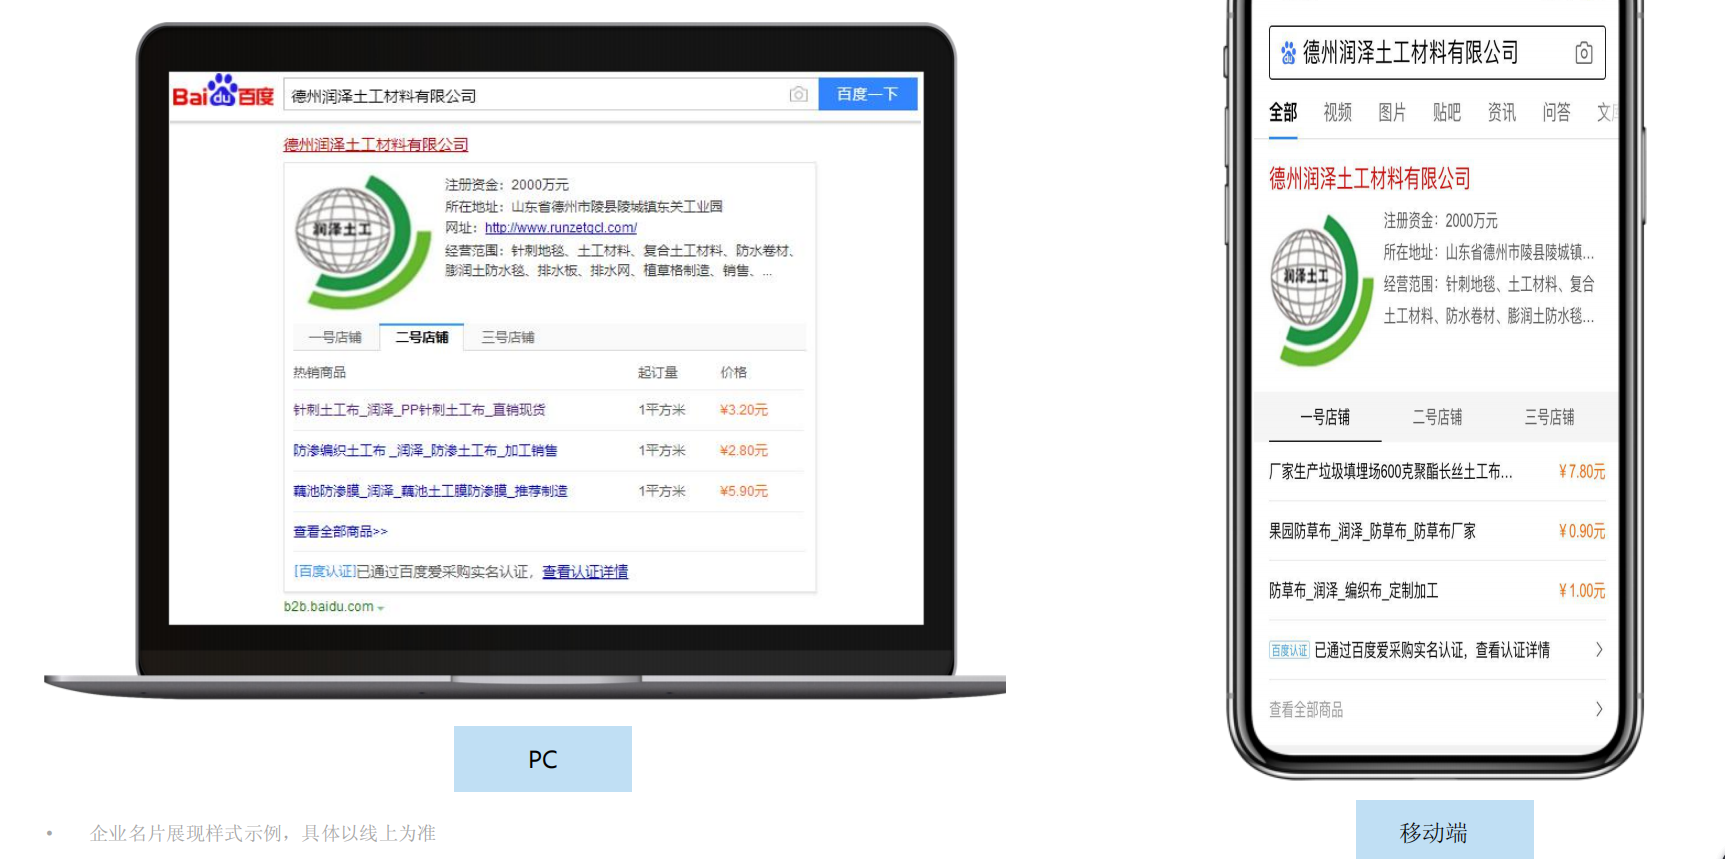Switch to 三号店铺 tab on mobile
The height and width of the screenshot is (859, 1725).
tap(1549, 417)
